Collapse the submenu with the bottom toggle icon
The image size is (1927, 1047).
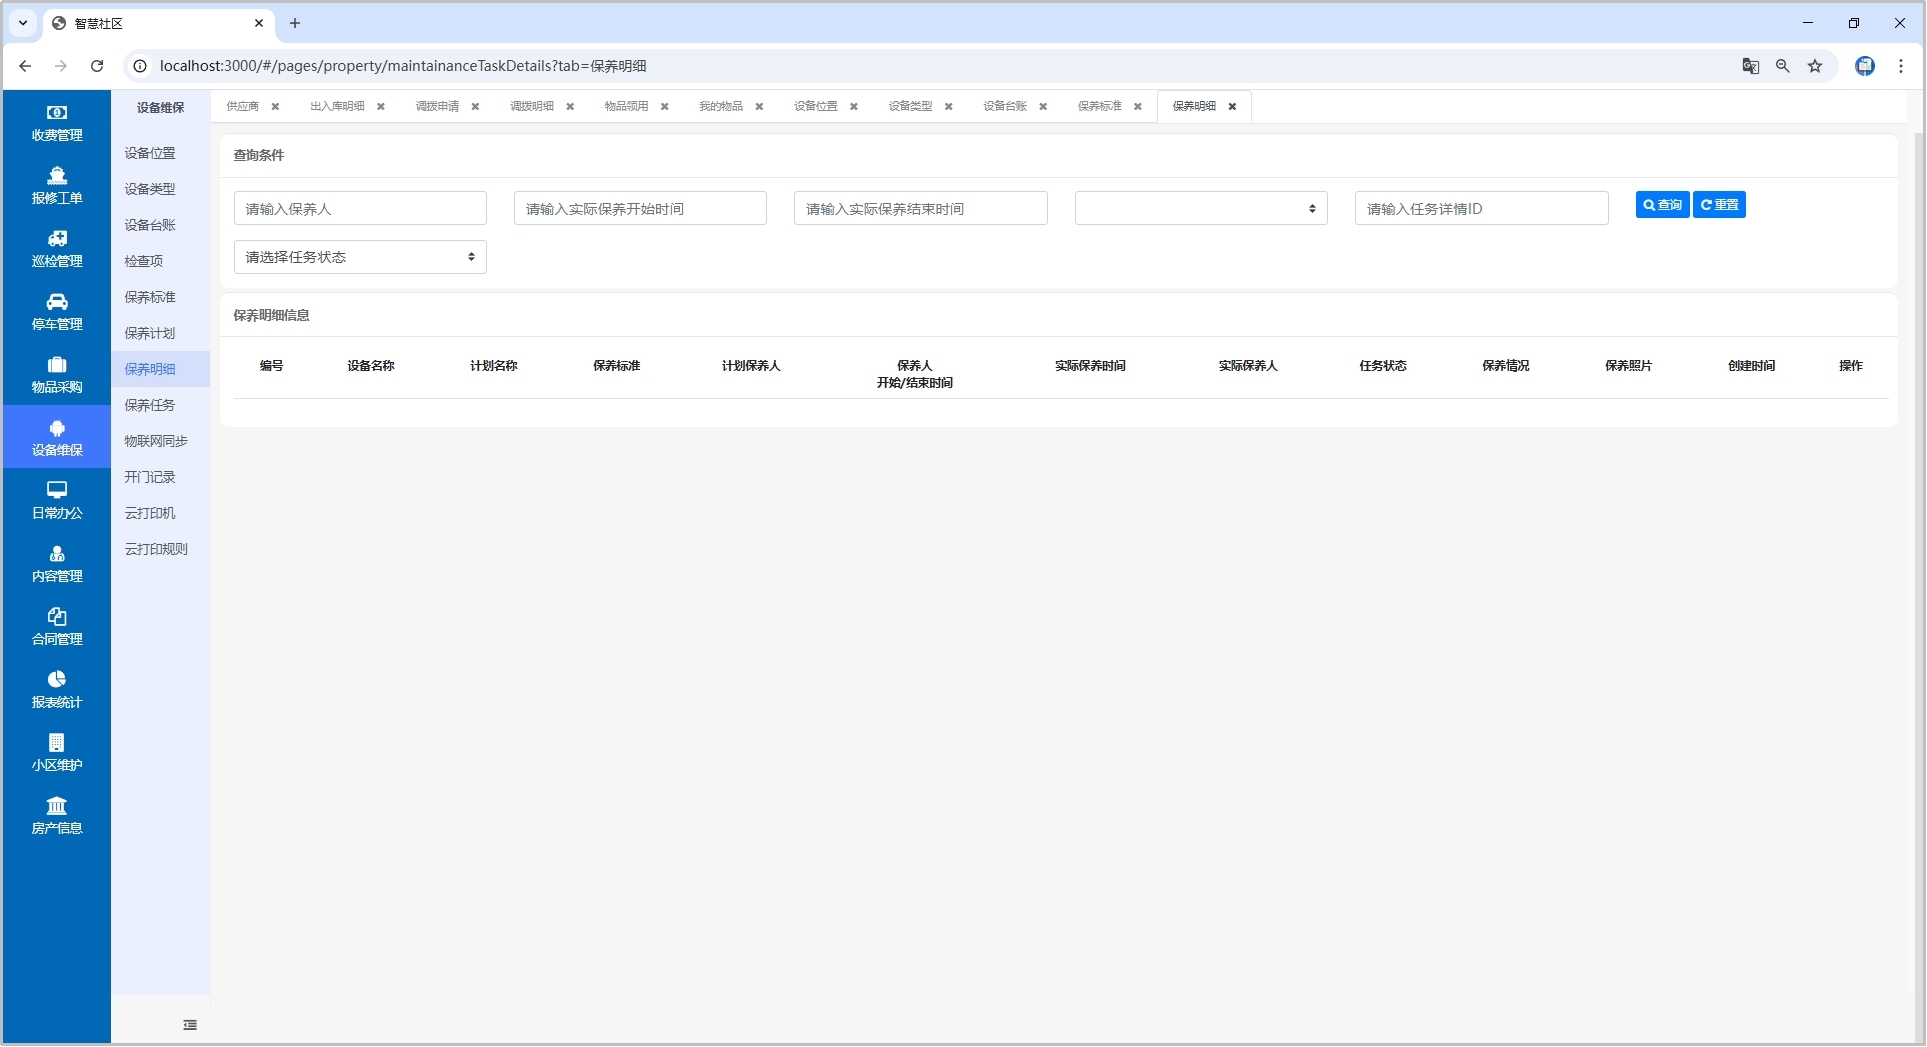tap(190, 1025)
